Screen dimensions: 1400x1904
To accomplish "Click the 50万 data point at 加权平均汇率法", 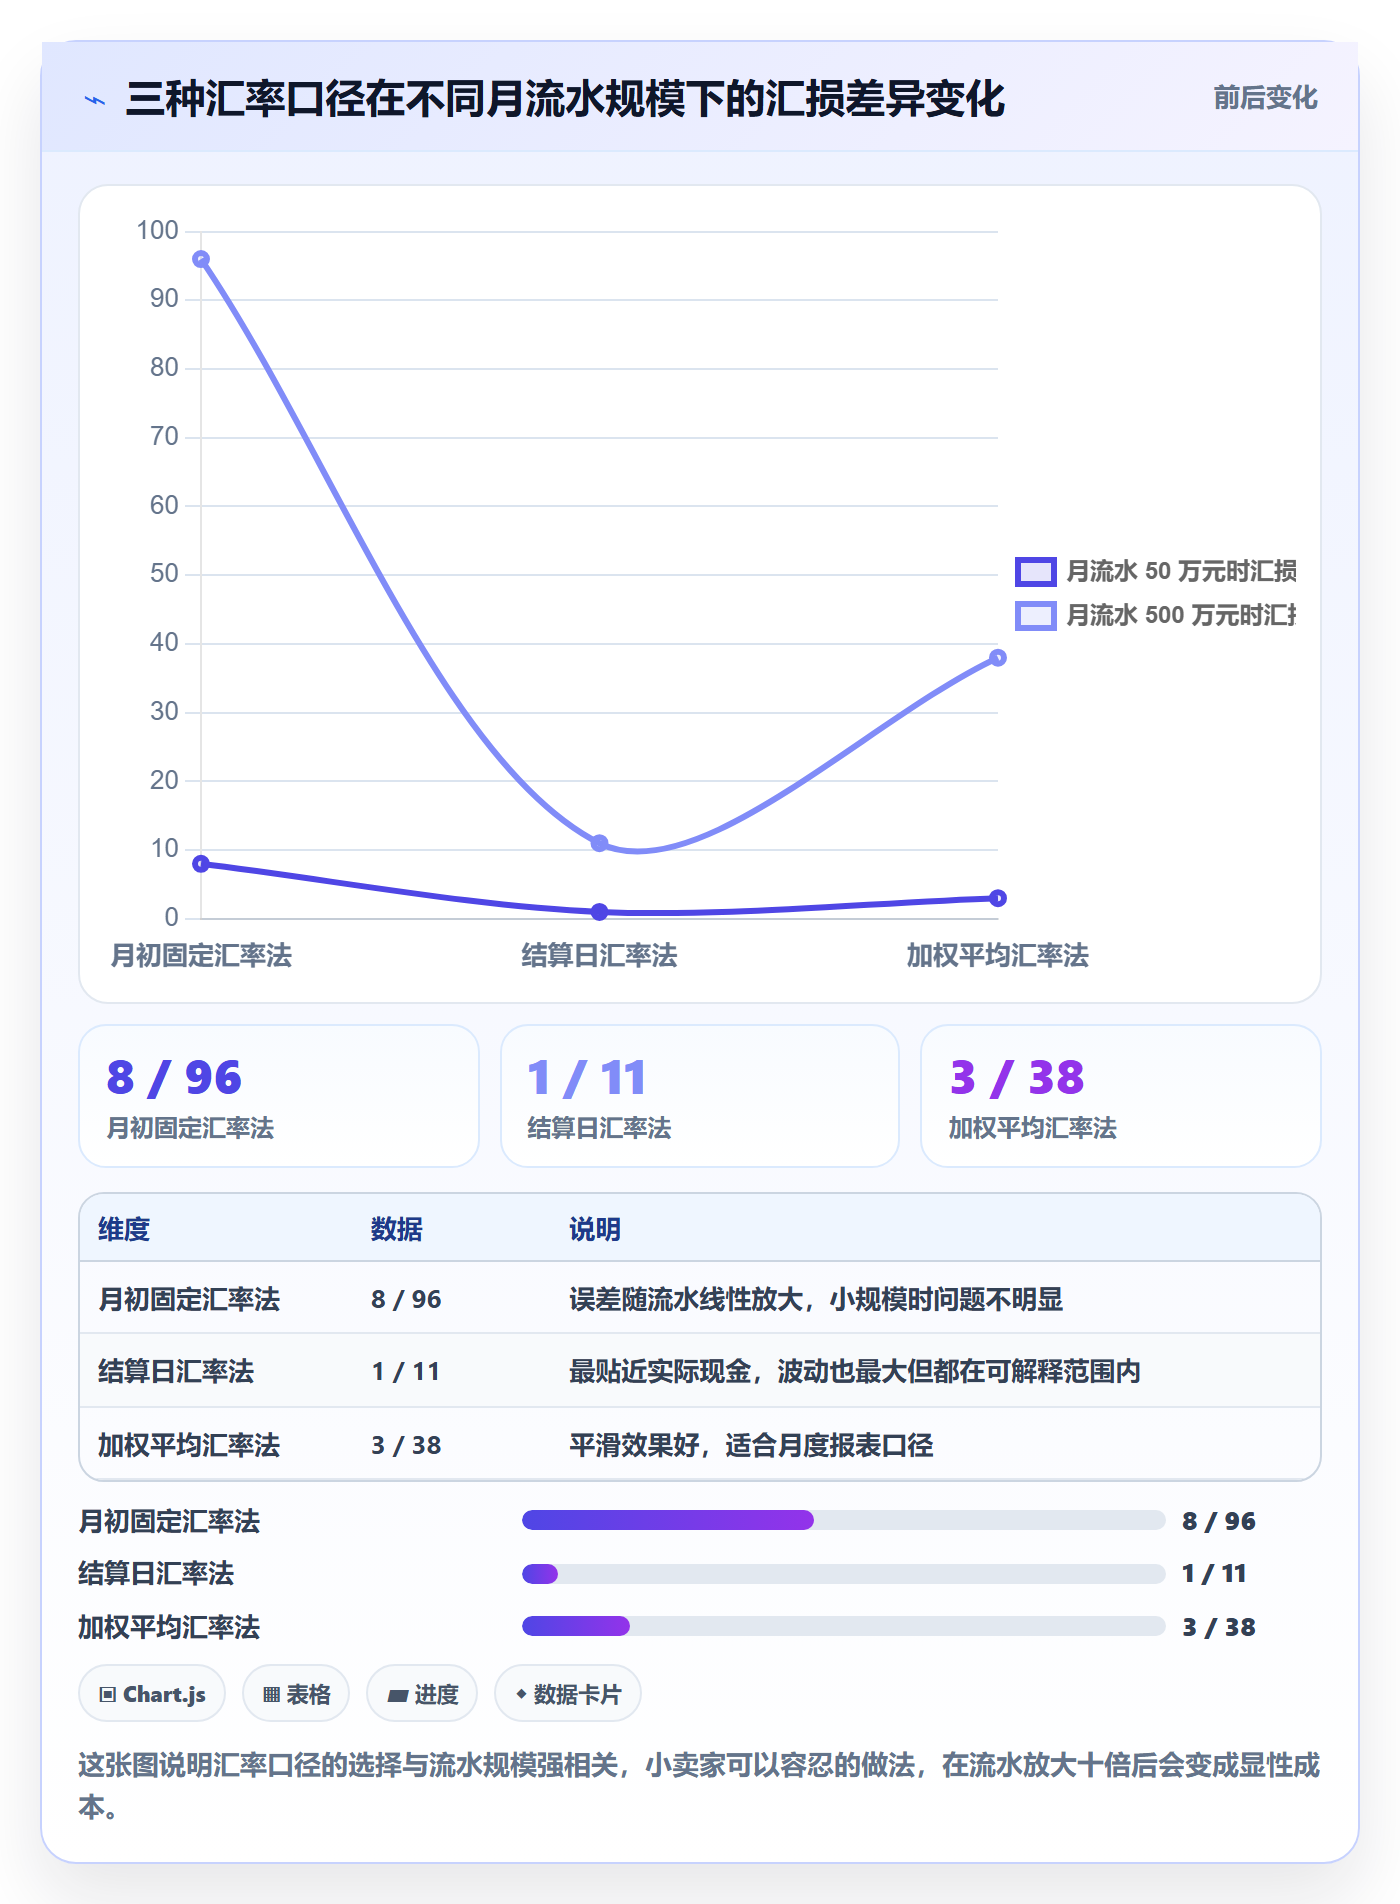I will (997, 898).
